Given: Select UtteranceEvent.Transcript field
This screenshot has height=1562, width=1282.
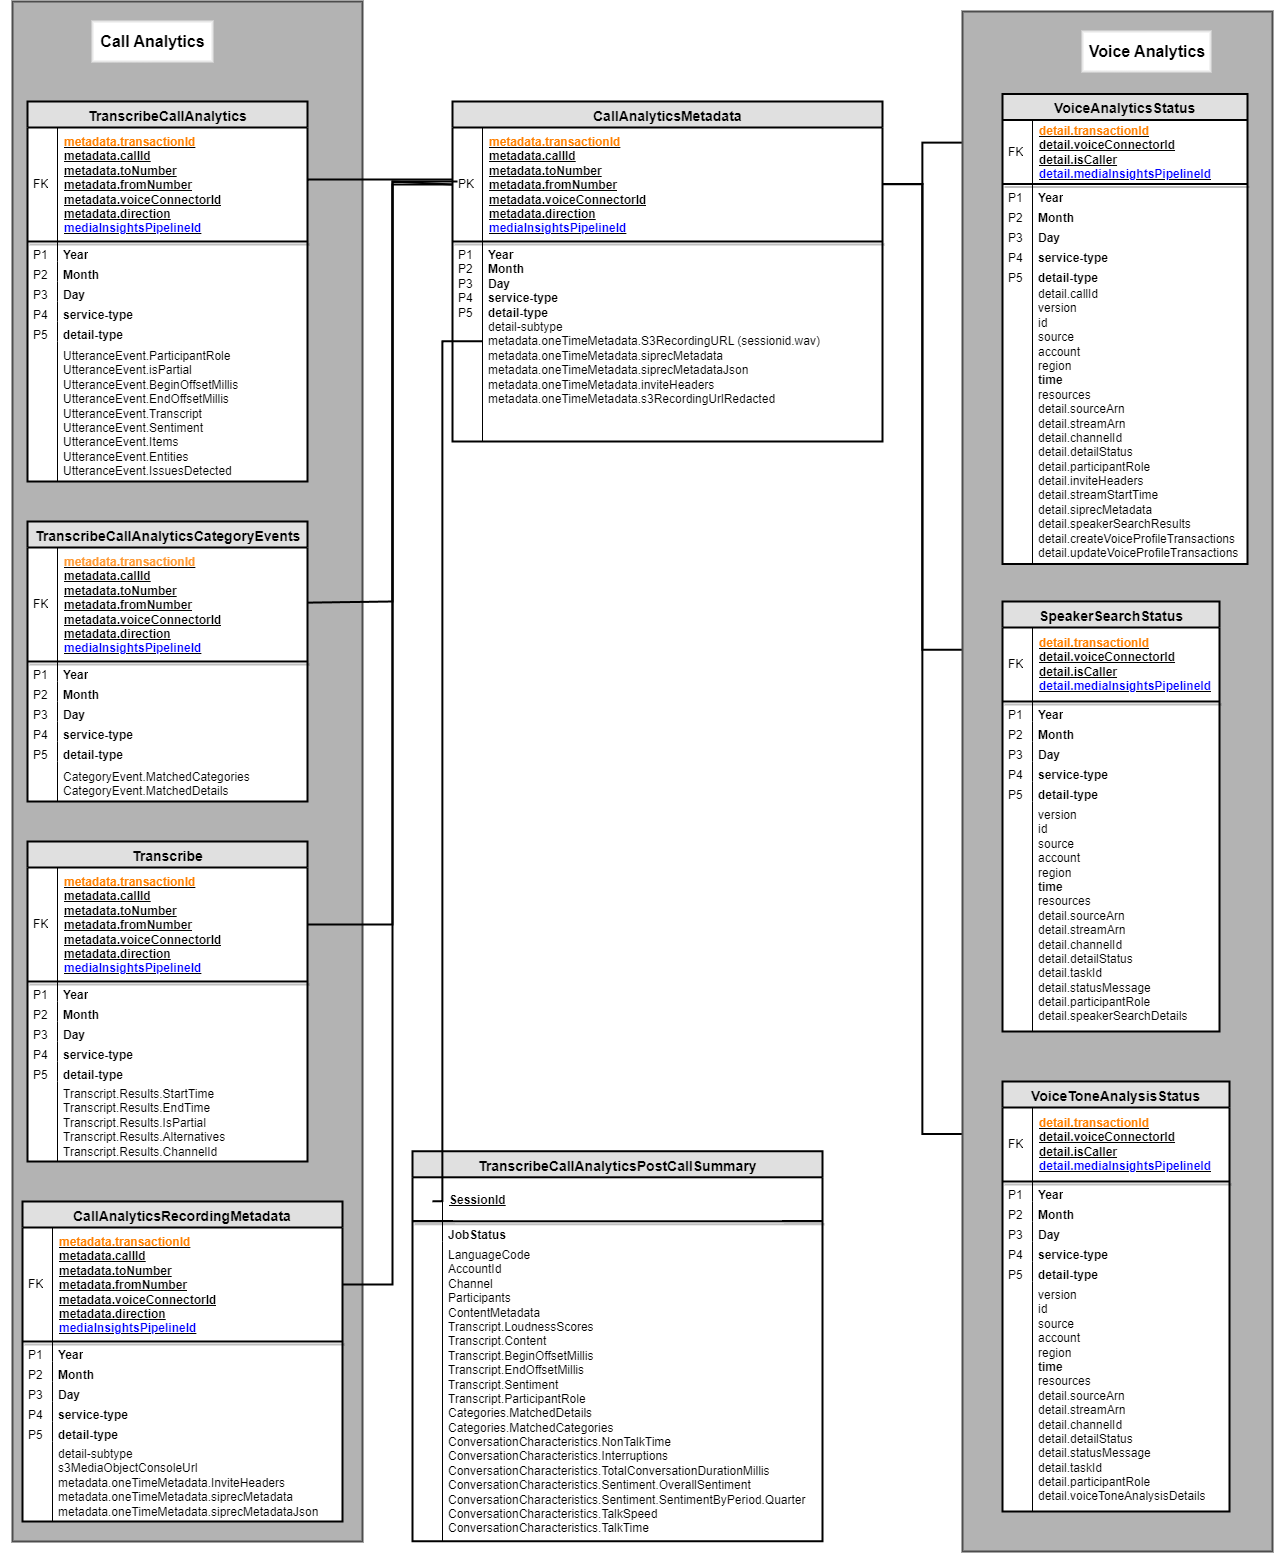Looking at the screenshot, I should coord(132,414).
